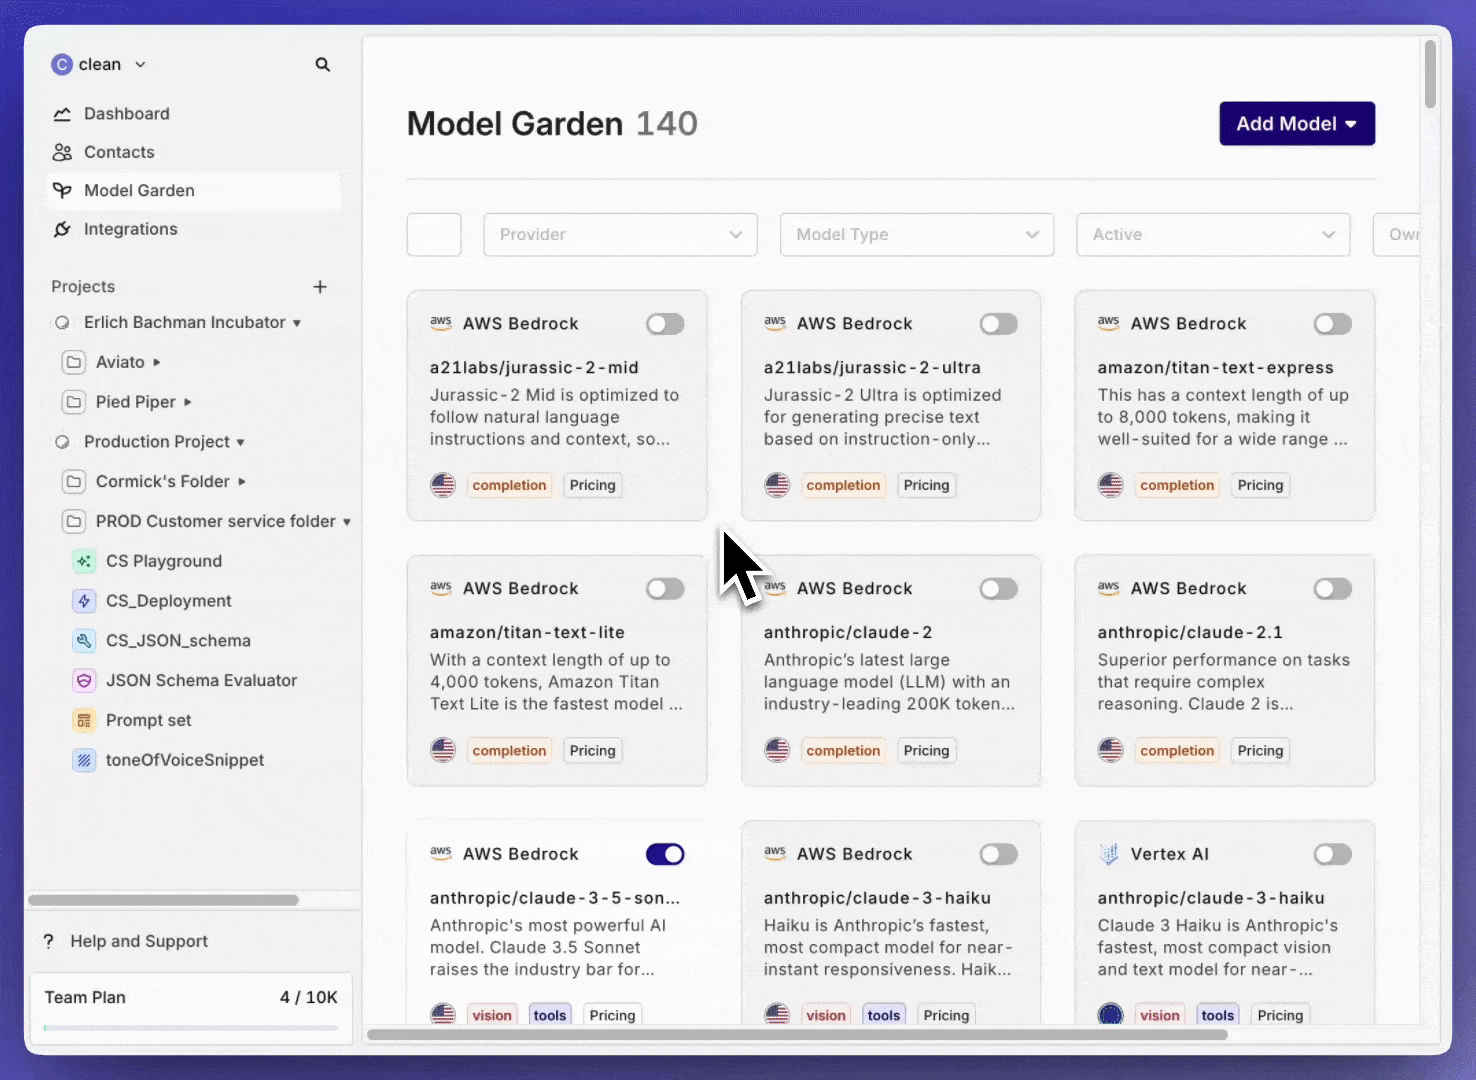Collapse the Production Project arrow
This screenshot has height=1080, width=1476.
[x=240, y=442]
